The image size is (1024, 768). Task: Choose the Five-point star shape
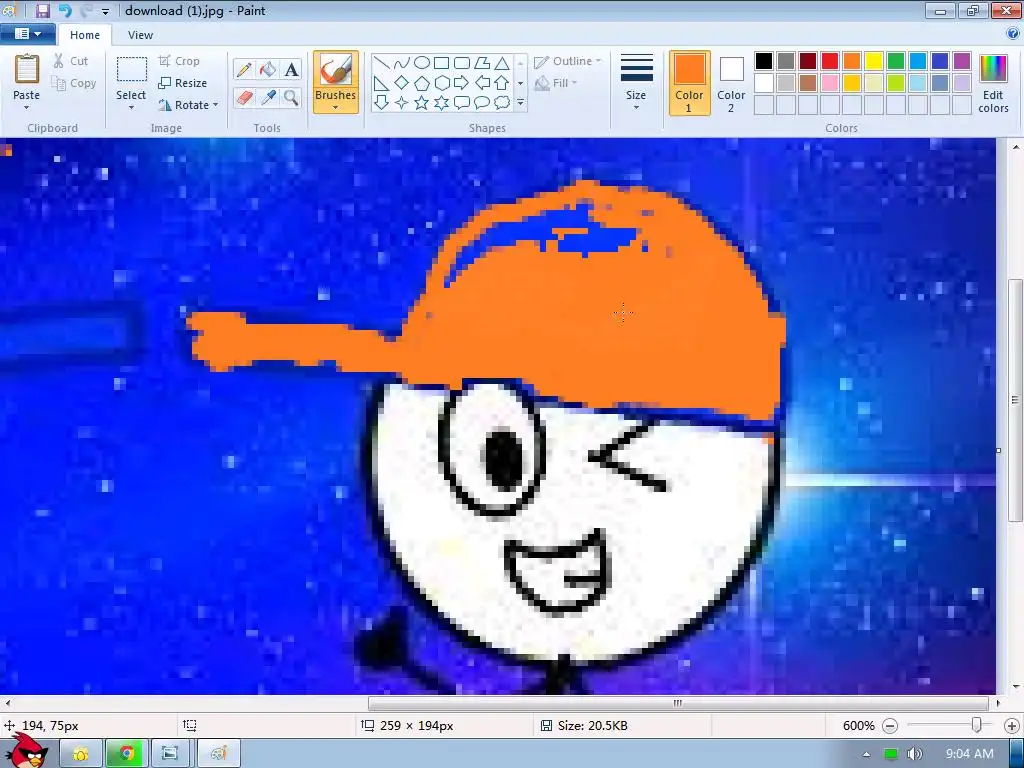tap(422, 103)
